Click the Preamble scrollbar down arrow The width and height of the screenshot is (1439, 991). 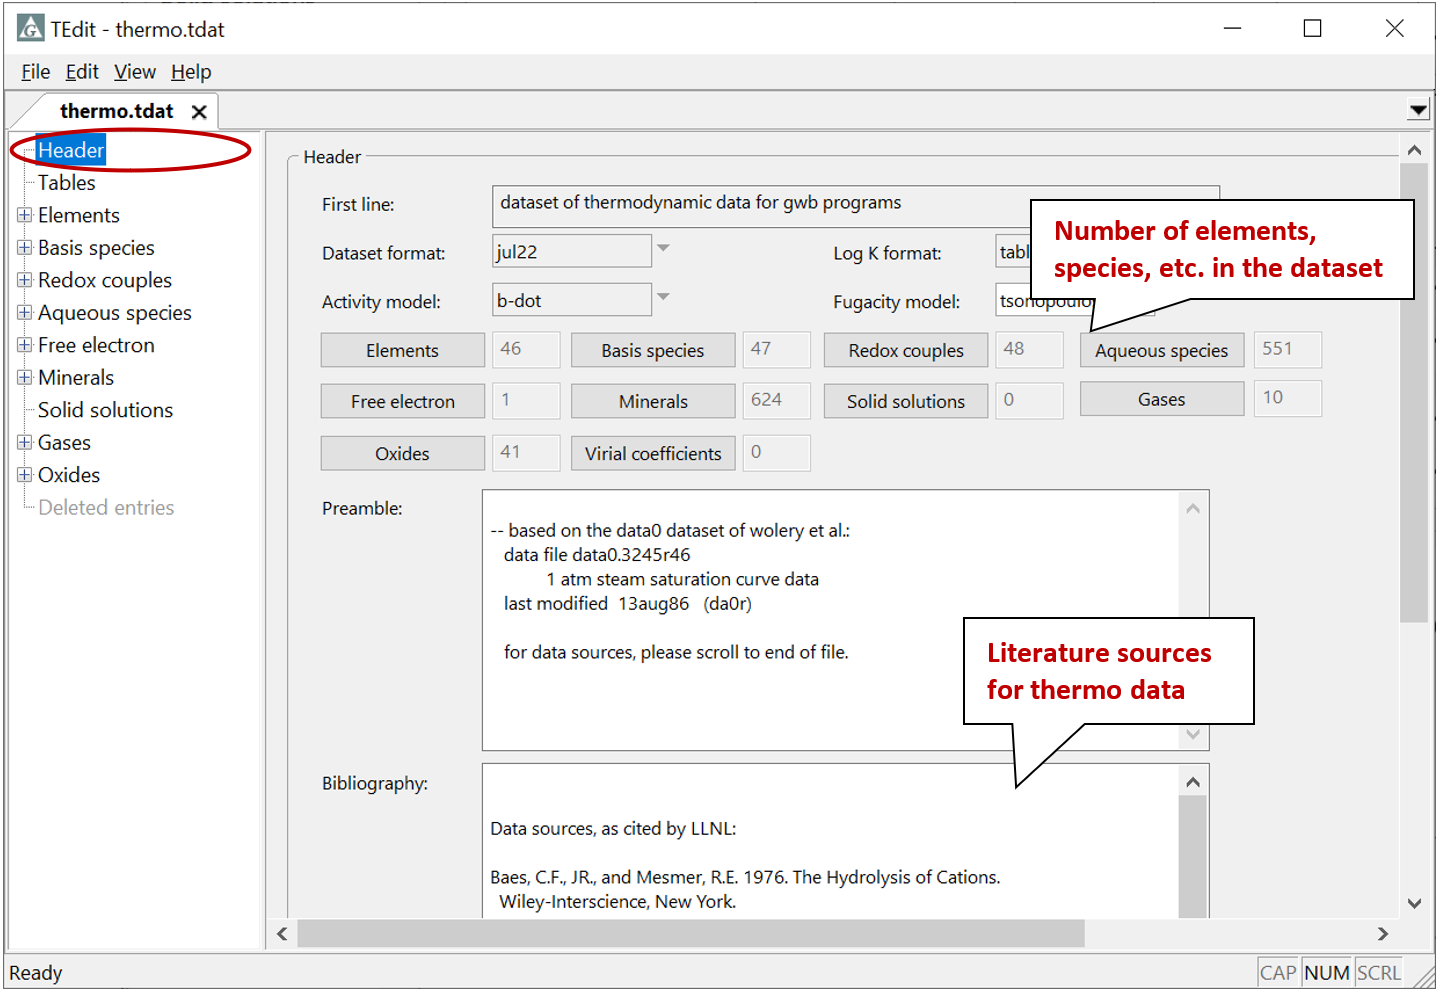(1193, 735)
